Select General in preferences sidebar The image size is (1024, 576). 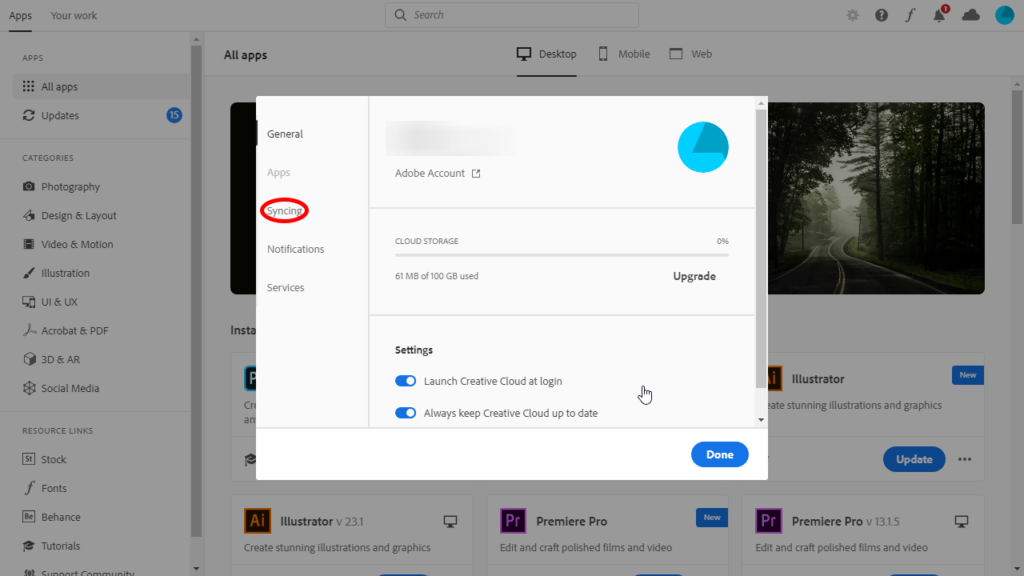[285, 134]
